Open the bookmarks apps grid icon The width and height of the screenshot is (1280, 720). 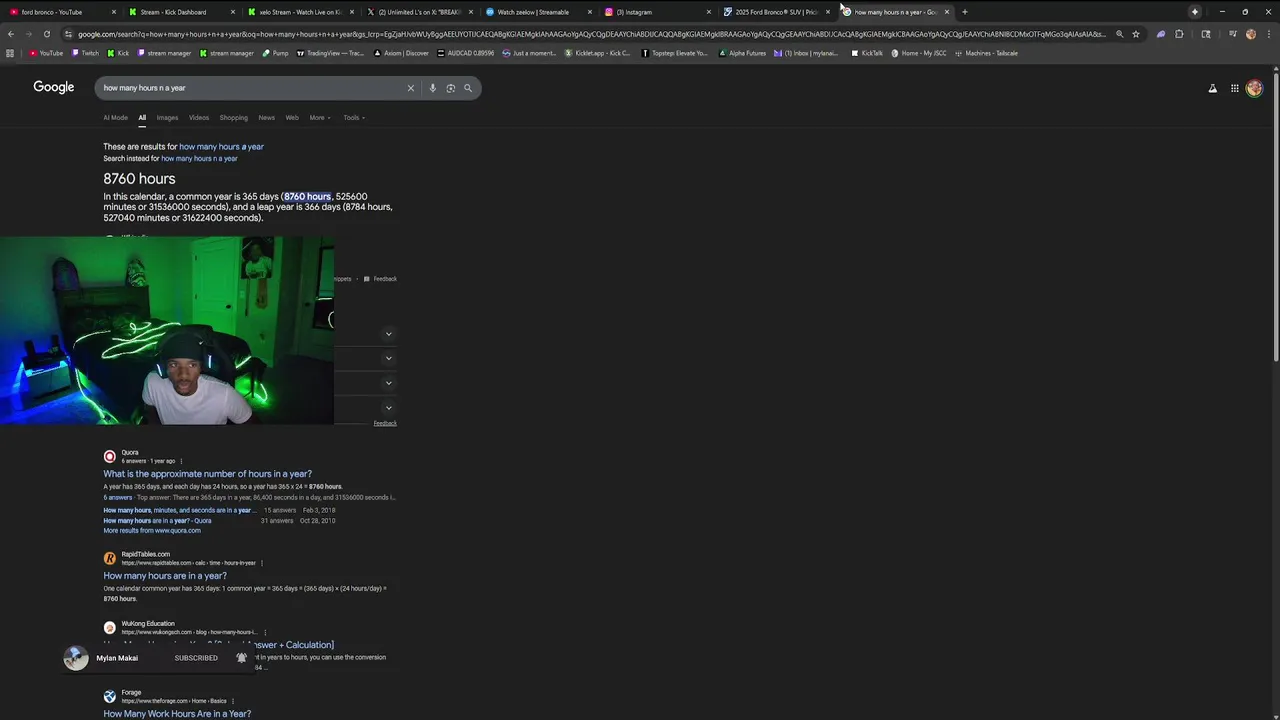(10, 53)
